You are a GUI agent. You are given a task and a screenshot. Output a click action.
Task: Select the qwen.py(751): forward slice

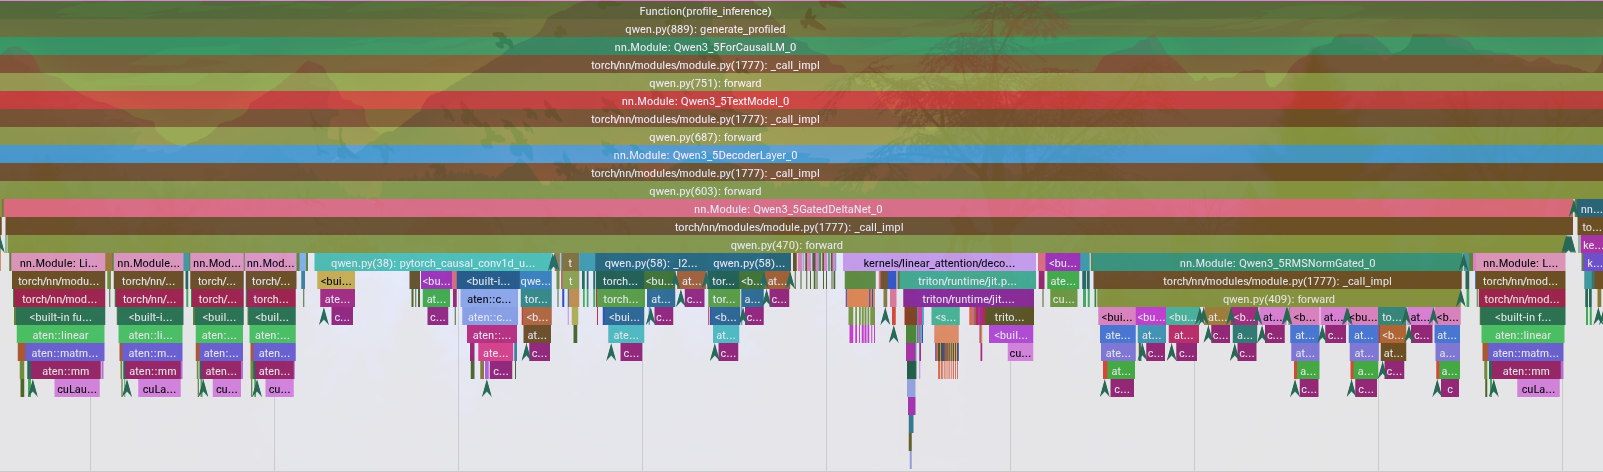click(x=801, y=83)
